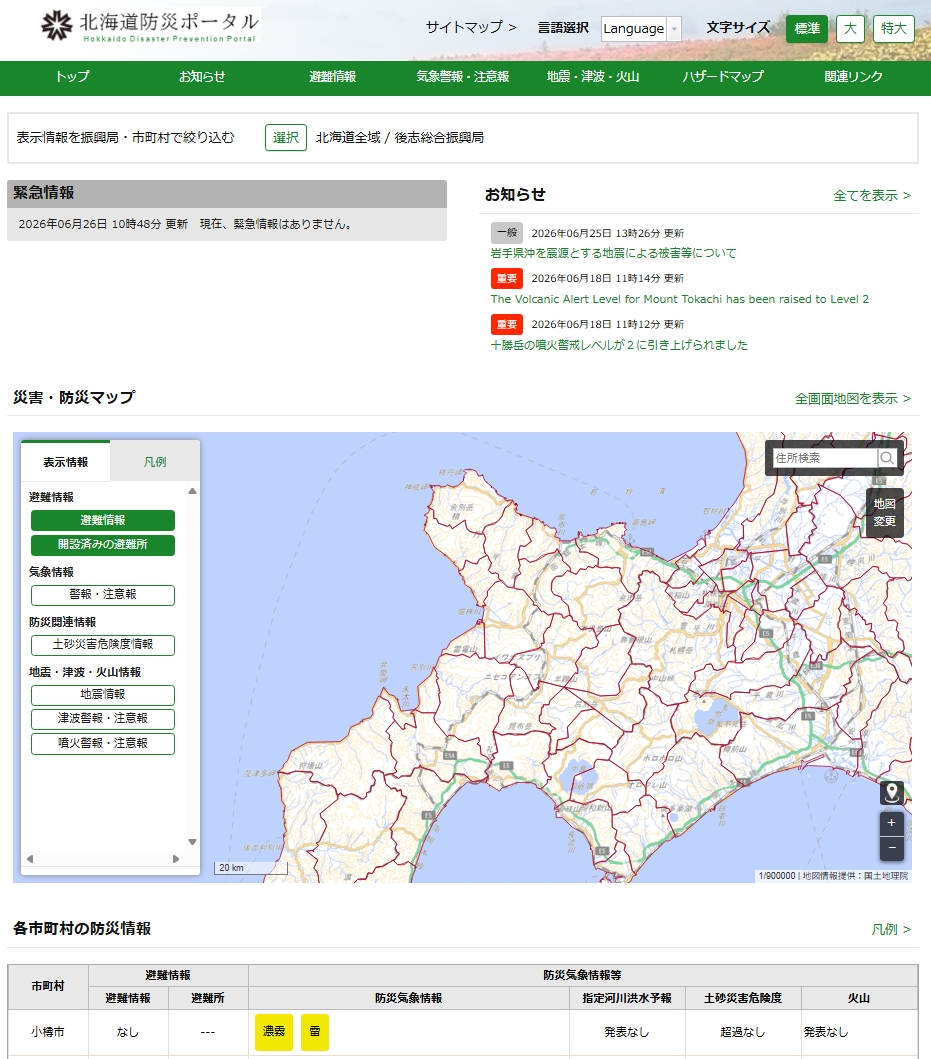Click the 濃霧 yellow warning badge
This screenshot has height=1059, width=931.
click(274, 1032)
